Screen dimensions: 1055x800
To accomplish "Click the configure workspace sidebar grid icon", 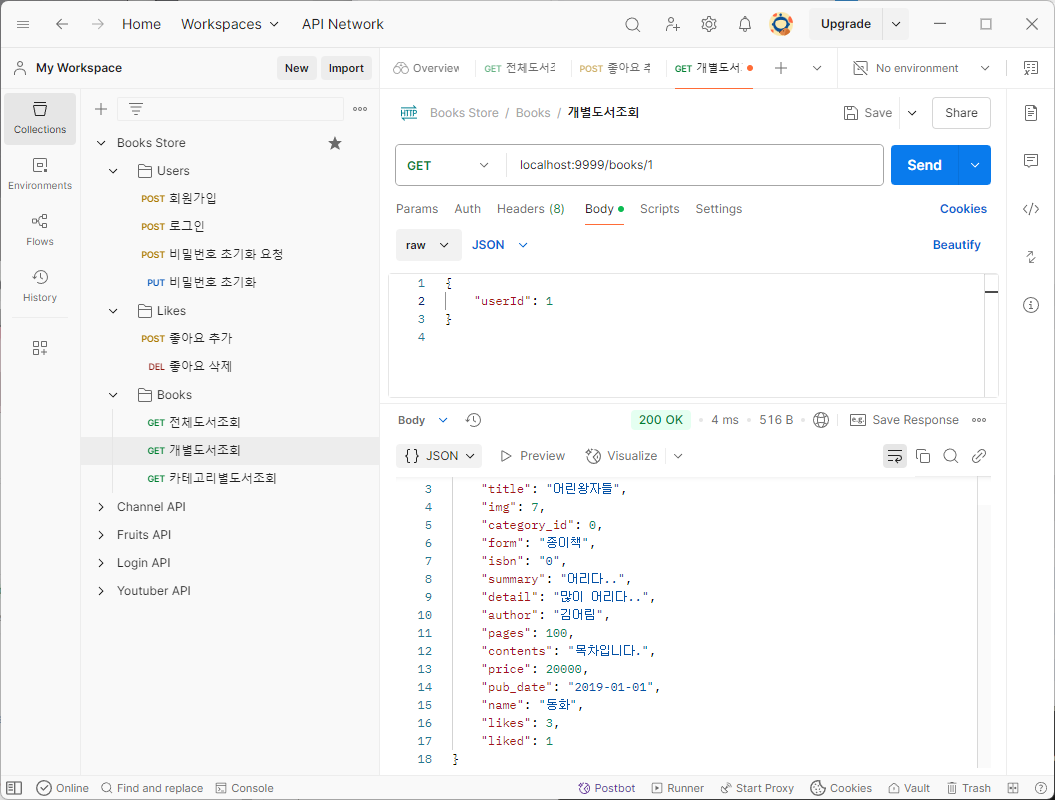I will [x=40, y=348].
